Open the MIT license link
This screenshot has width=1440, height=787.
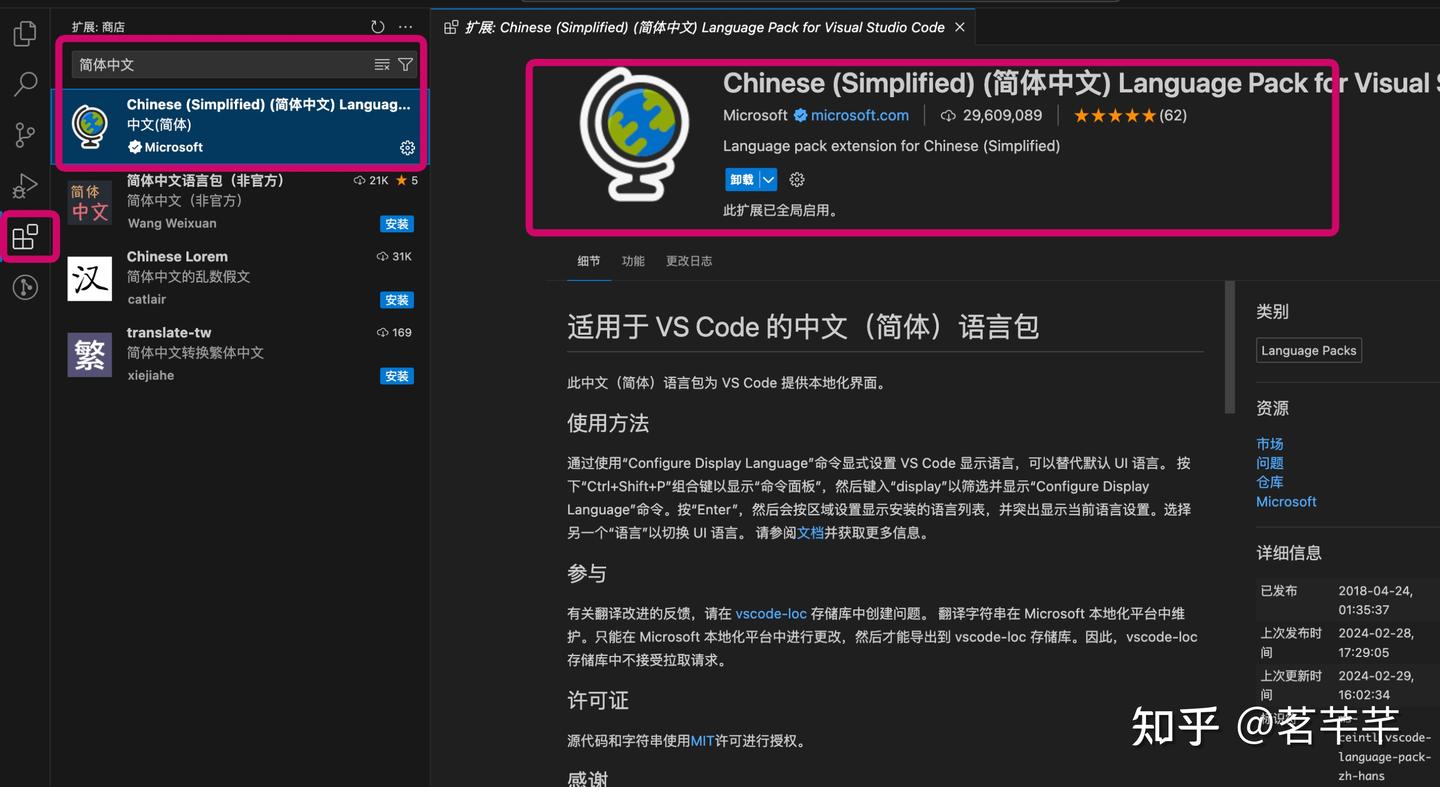coord(702,741)
